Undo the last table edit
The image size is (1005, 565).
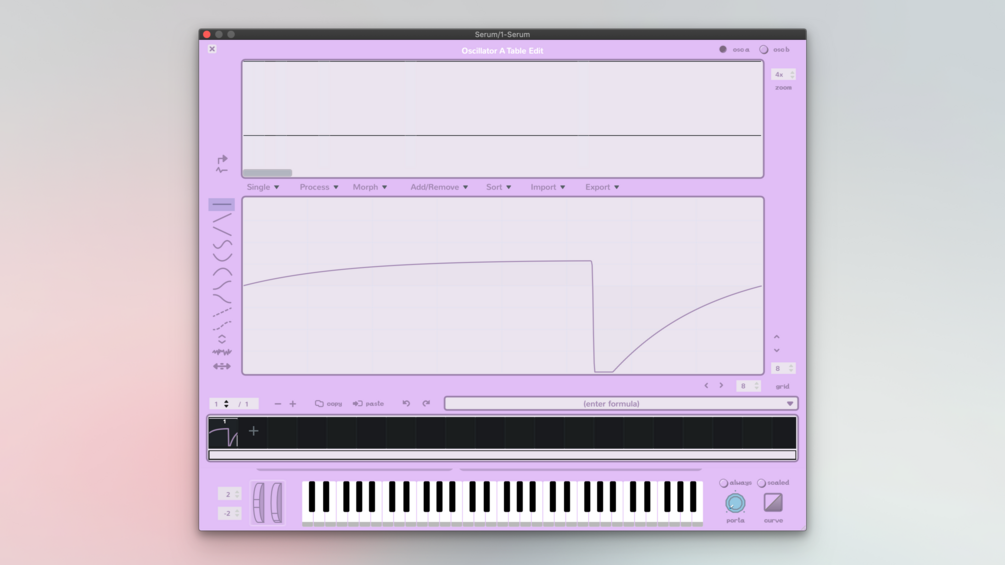[x=406, y=404]
